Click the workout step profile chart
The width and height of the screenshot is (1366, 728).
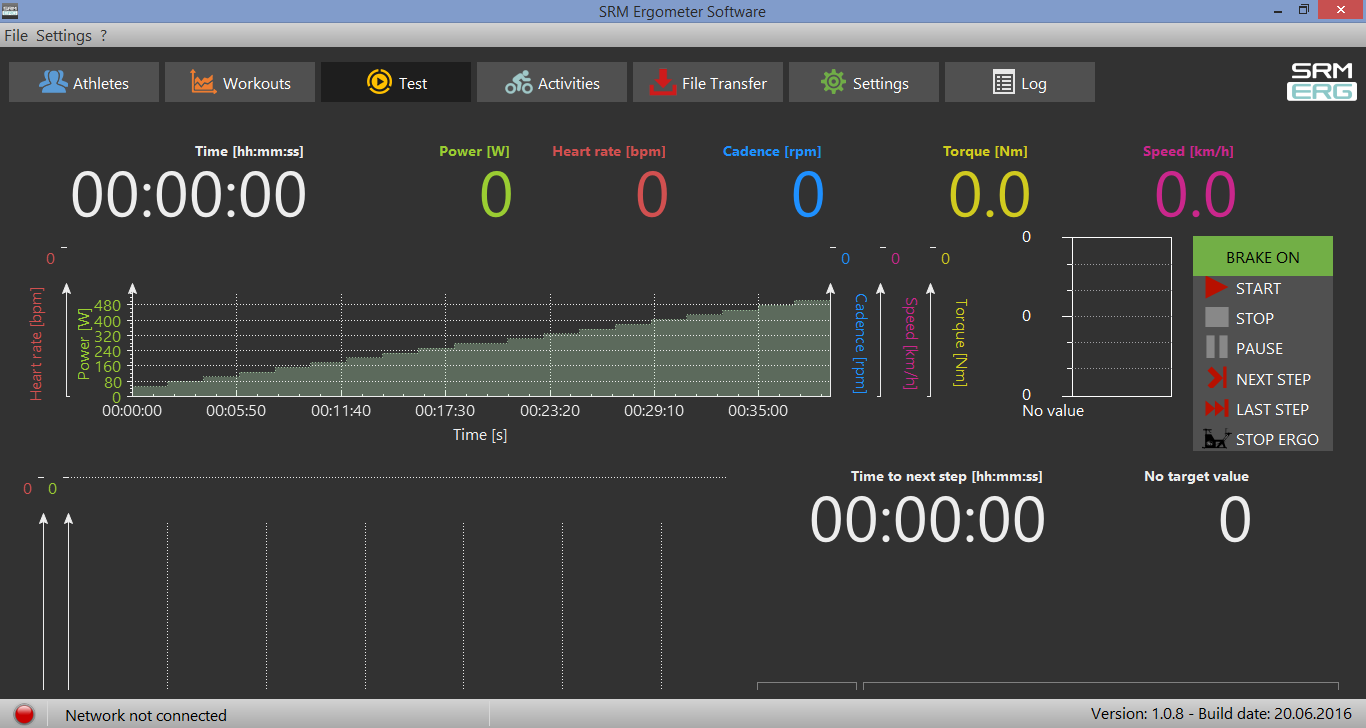click(x=481, y=347)
